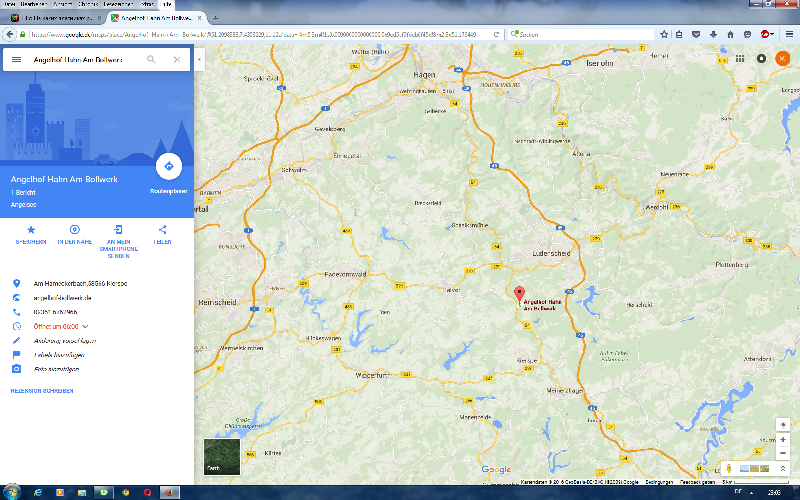Click the Bedingungen link at map bottom

659,482
